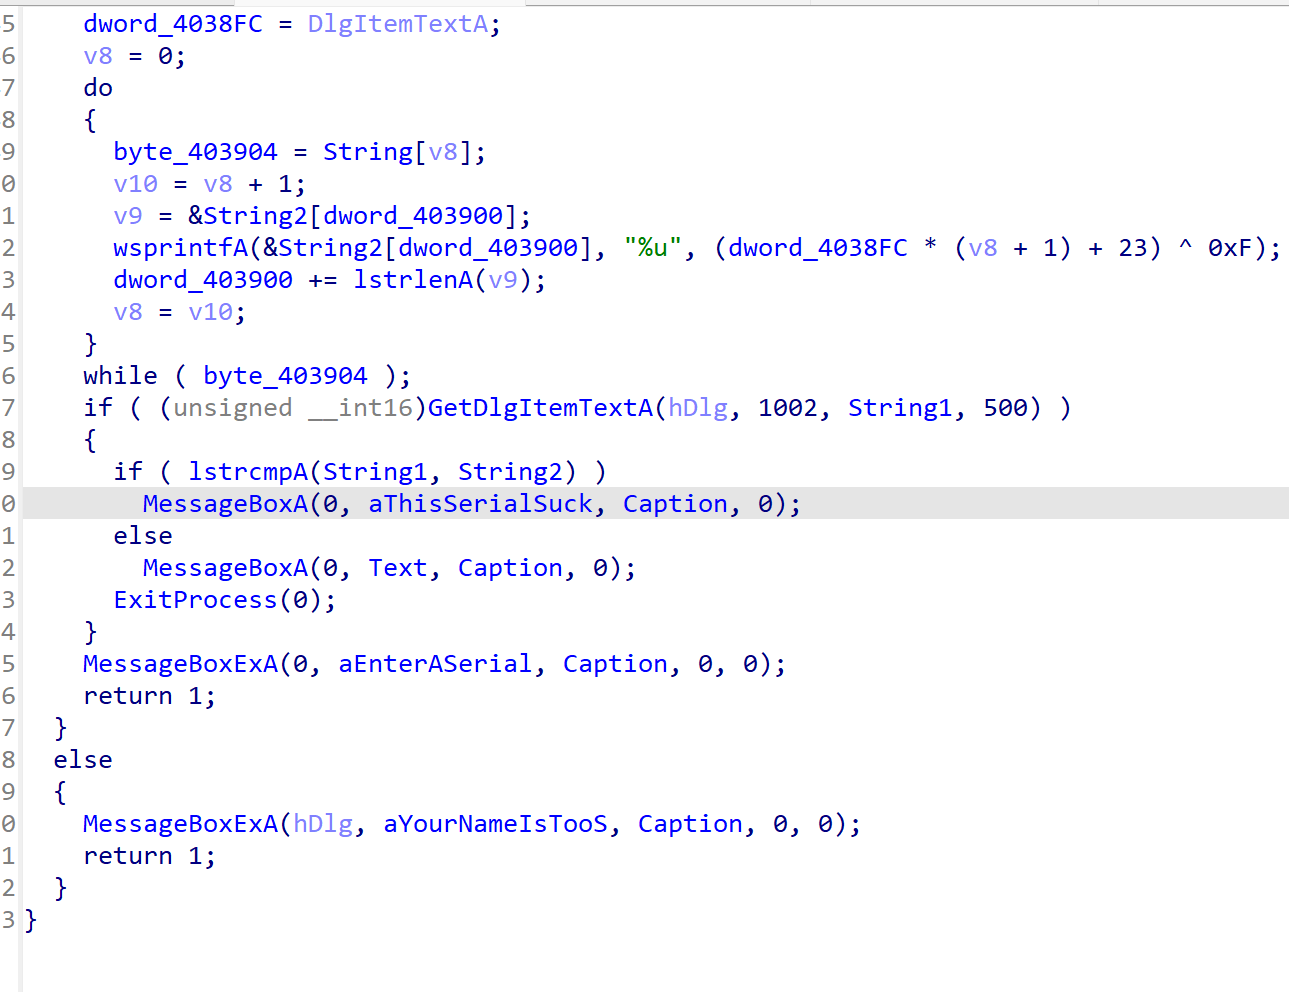Click Caption in the aEnterASerial MessageBoxExA line
The image size is (1289, 992).
pyautogui.click(x=615, y=664)
